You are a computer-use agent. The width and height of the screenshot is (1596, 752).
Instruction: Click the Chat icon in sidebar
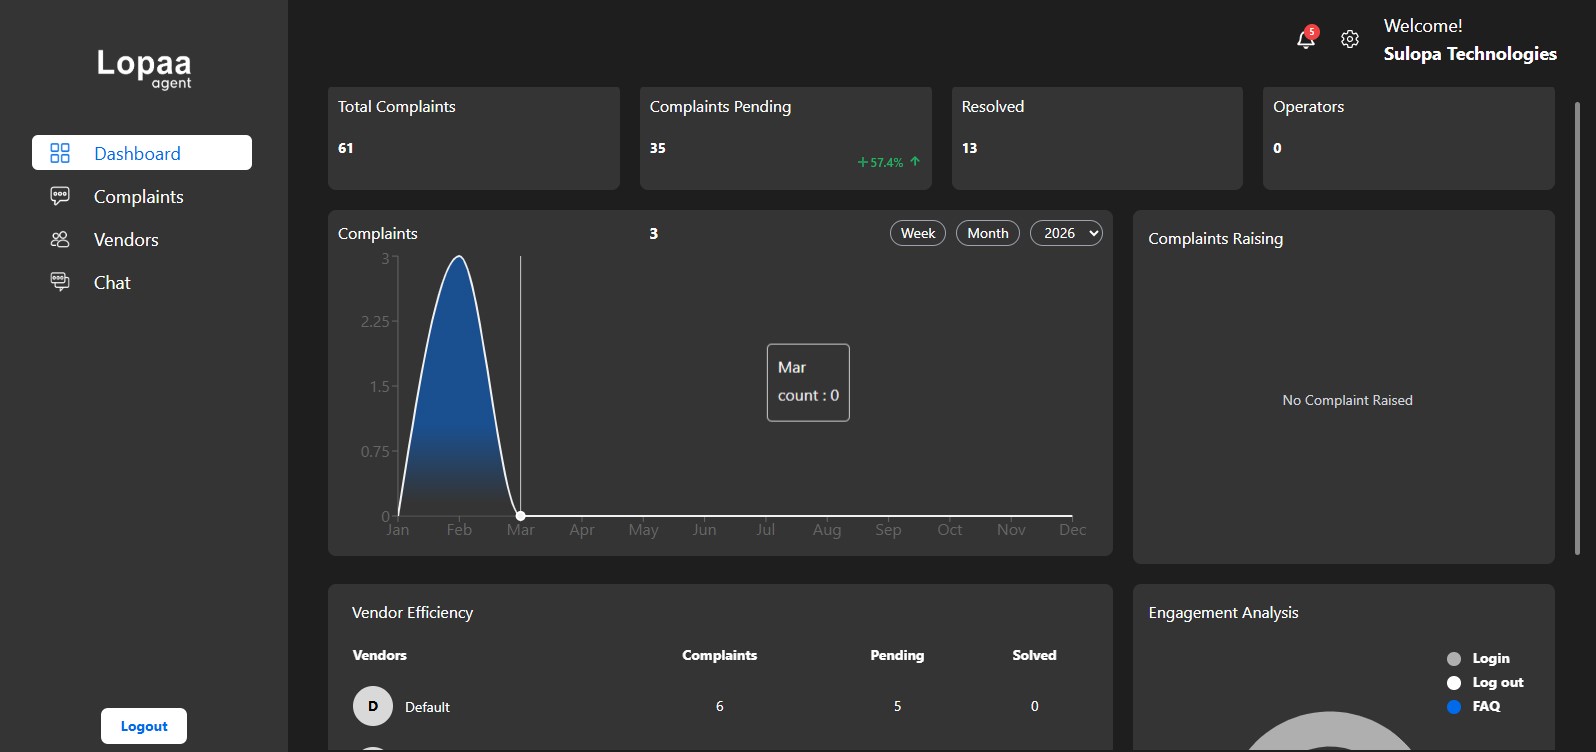(60, 282)
